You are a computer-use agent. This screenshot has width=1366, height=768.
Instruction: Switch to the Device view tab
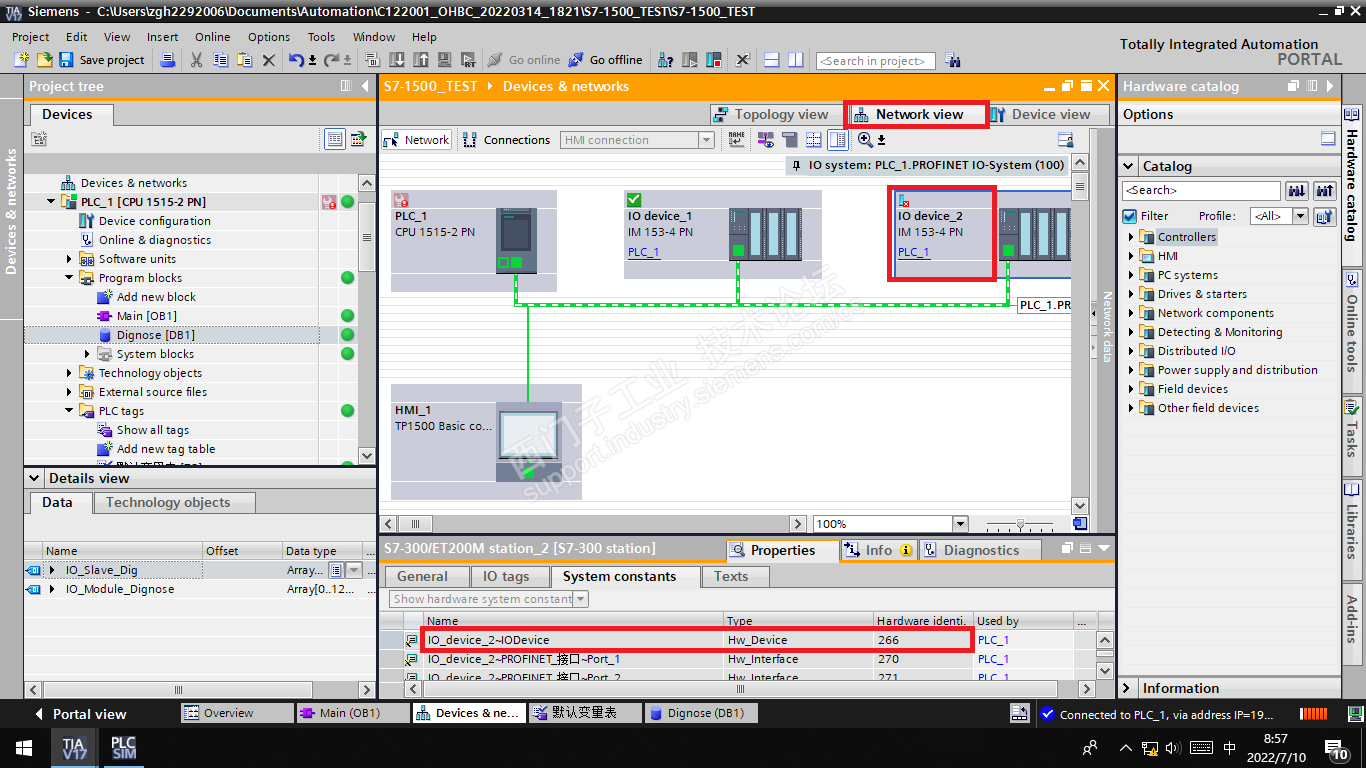click(1050, 114)
